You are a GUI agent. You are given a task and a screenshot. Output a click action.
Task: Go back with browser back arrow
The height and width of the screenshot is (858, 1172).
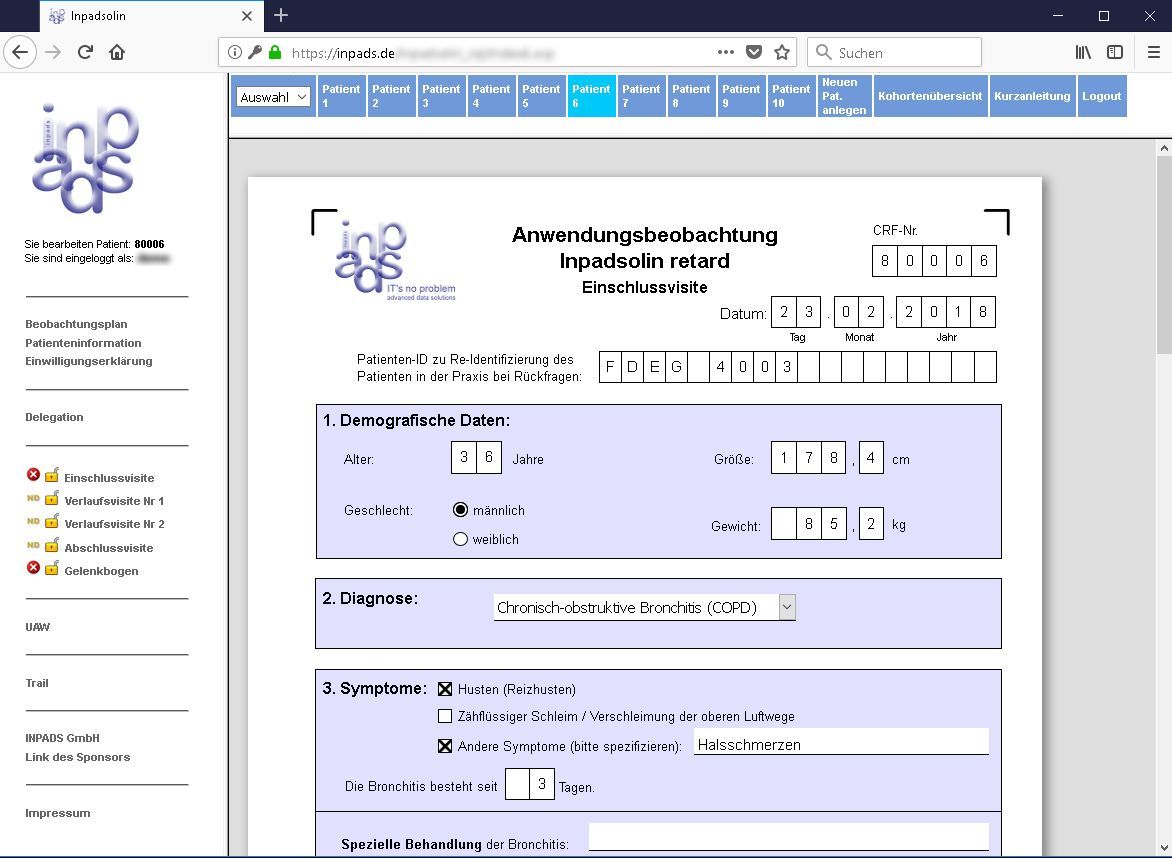[x=20, y=52]
